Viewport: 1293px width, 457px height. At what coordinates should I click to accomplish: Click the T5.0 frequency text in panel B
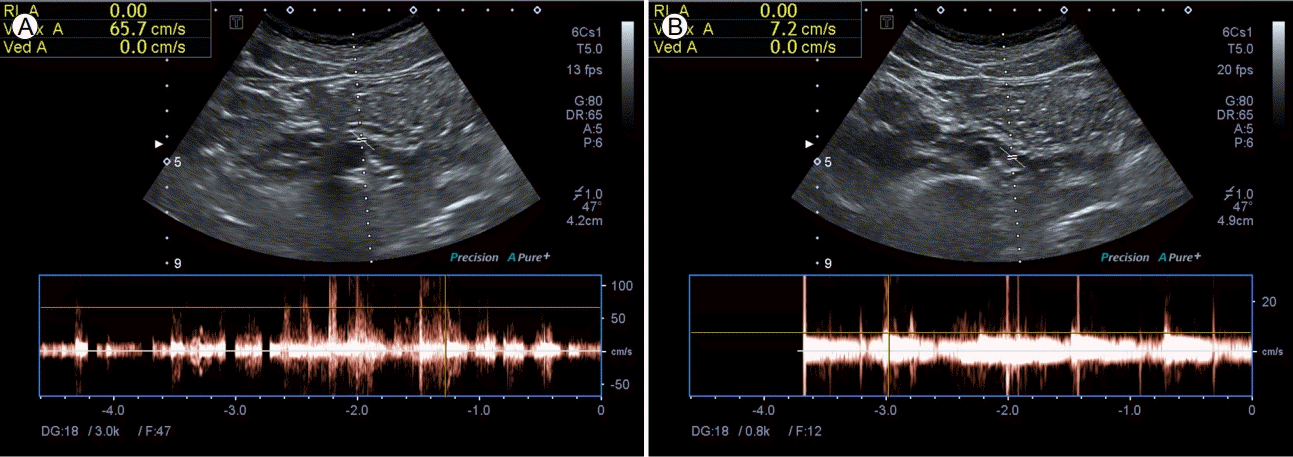click(1239, 48)
